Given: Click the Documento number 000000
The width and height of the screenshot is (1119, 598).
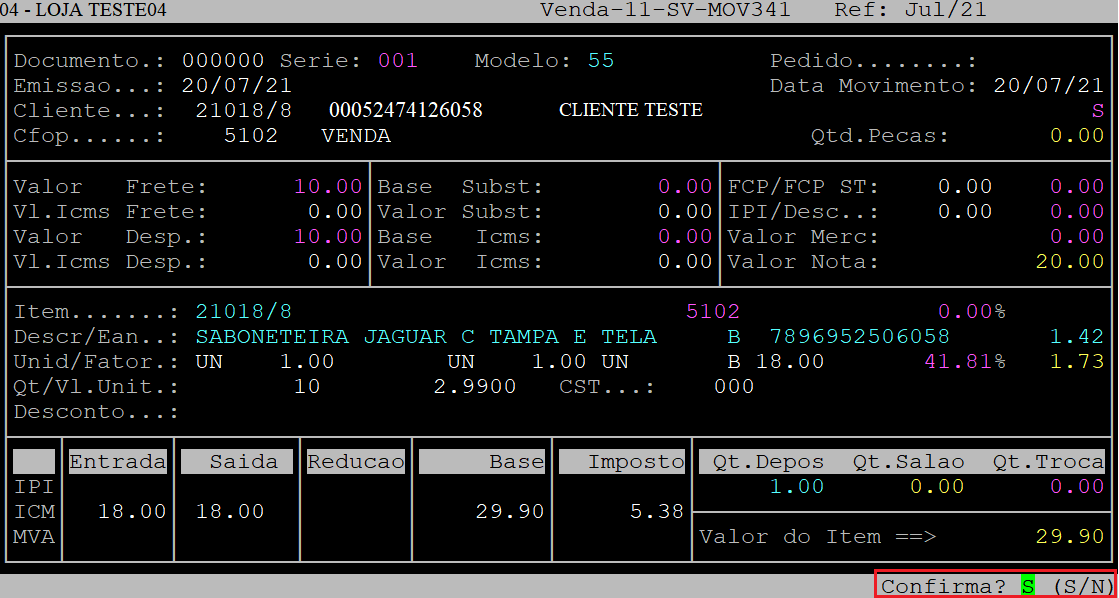Looking at the screenshot, I should [223, 61].
